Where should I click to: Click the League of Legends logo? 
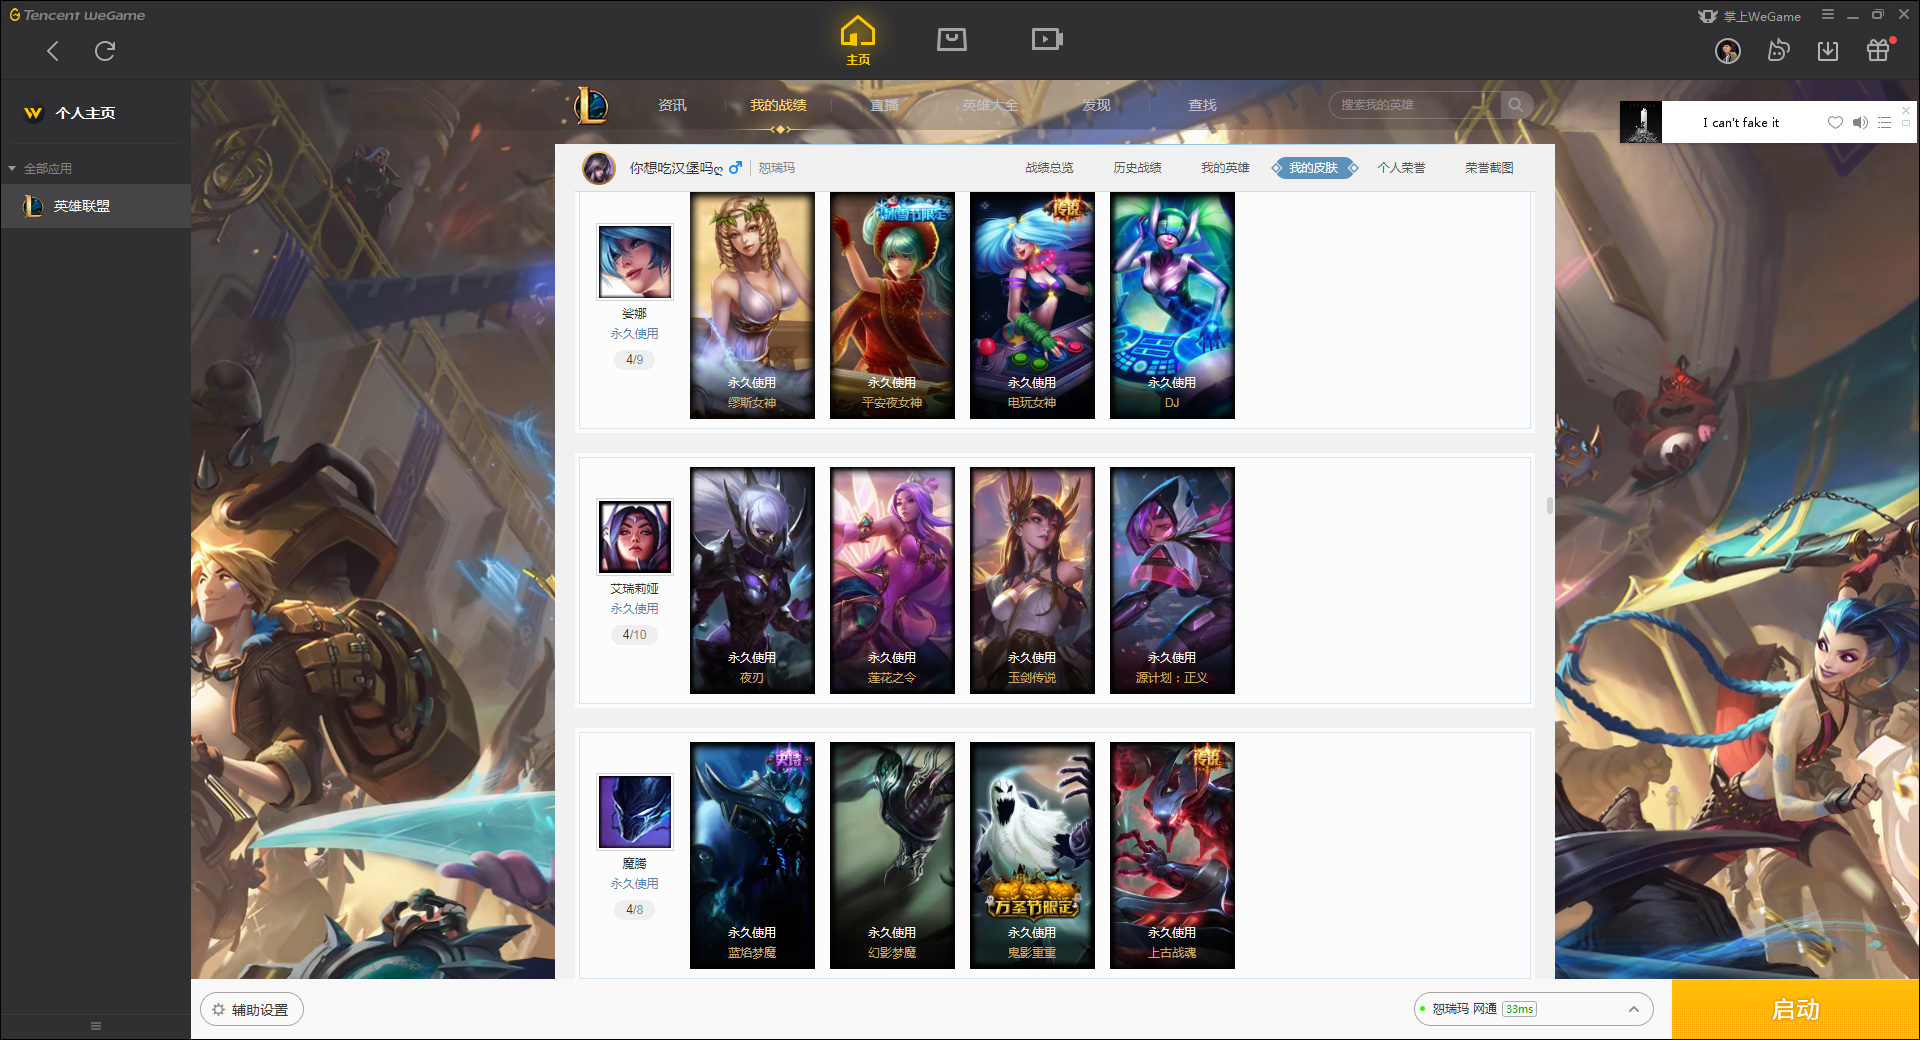590,105
